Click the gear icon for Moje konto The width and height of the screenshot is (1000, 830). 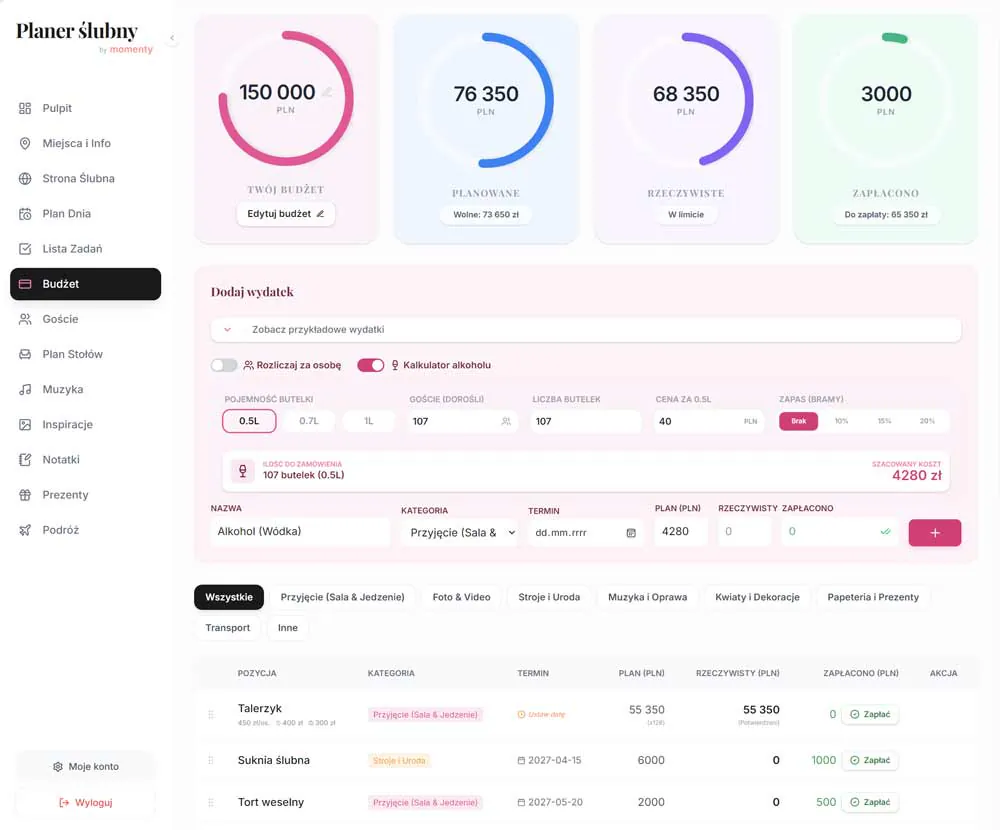(58, 766)
